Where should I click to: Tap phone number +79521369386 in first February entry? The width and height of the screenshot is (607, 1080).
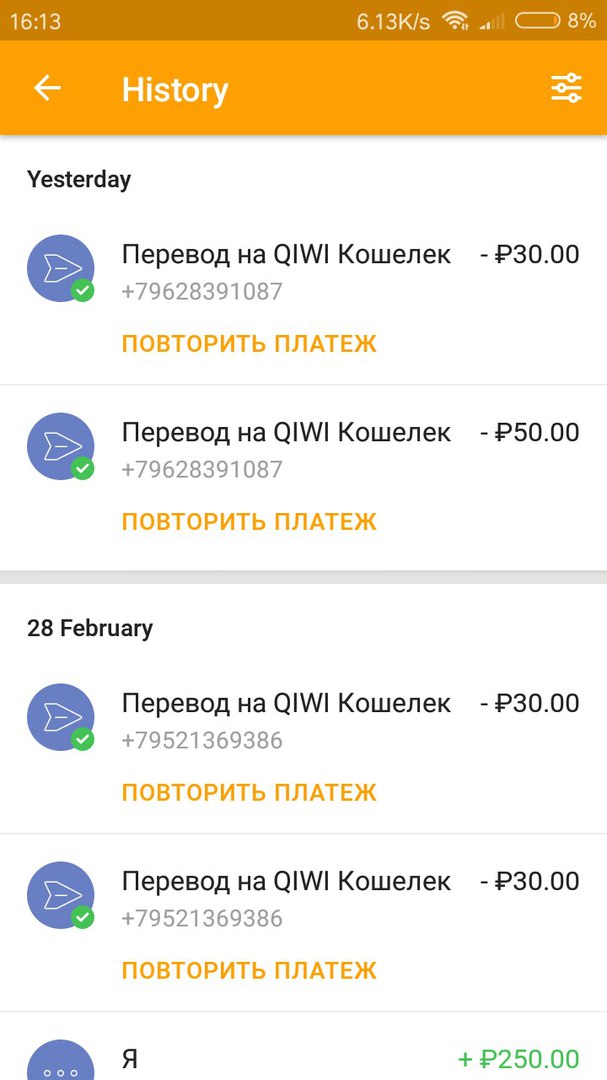click(x=202, y=741)
